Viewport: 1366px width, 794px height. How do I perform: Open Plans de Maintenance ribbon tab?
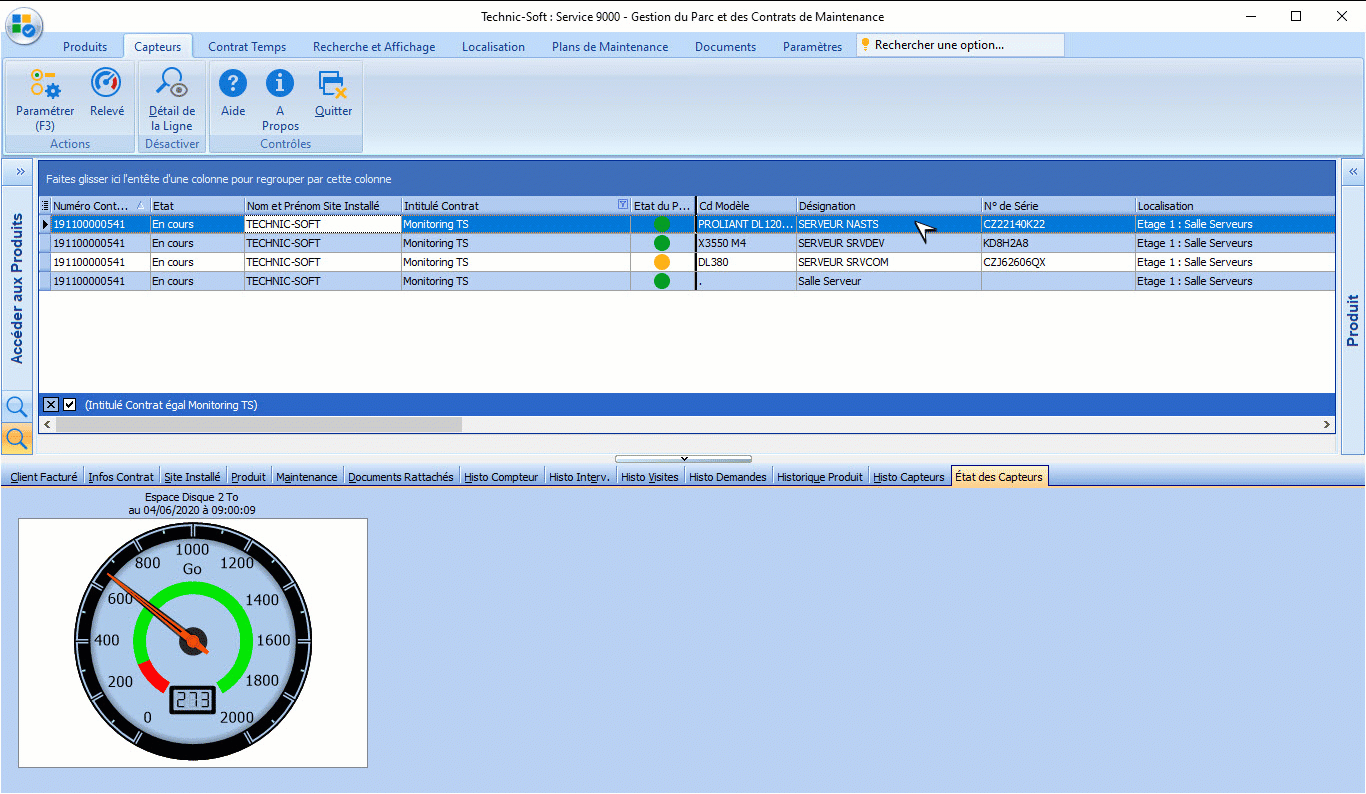pos(610,47)
